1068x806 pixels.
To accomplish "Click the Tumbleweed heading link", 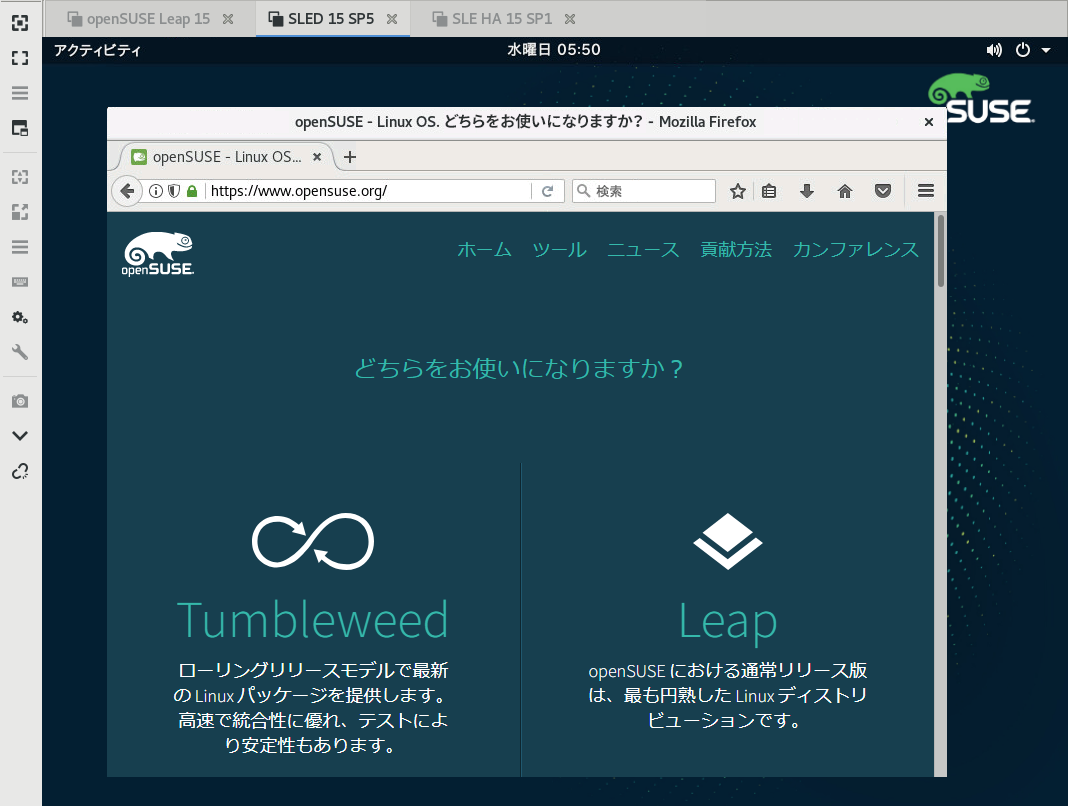I will click(x=313, y=620).
